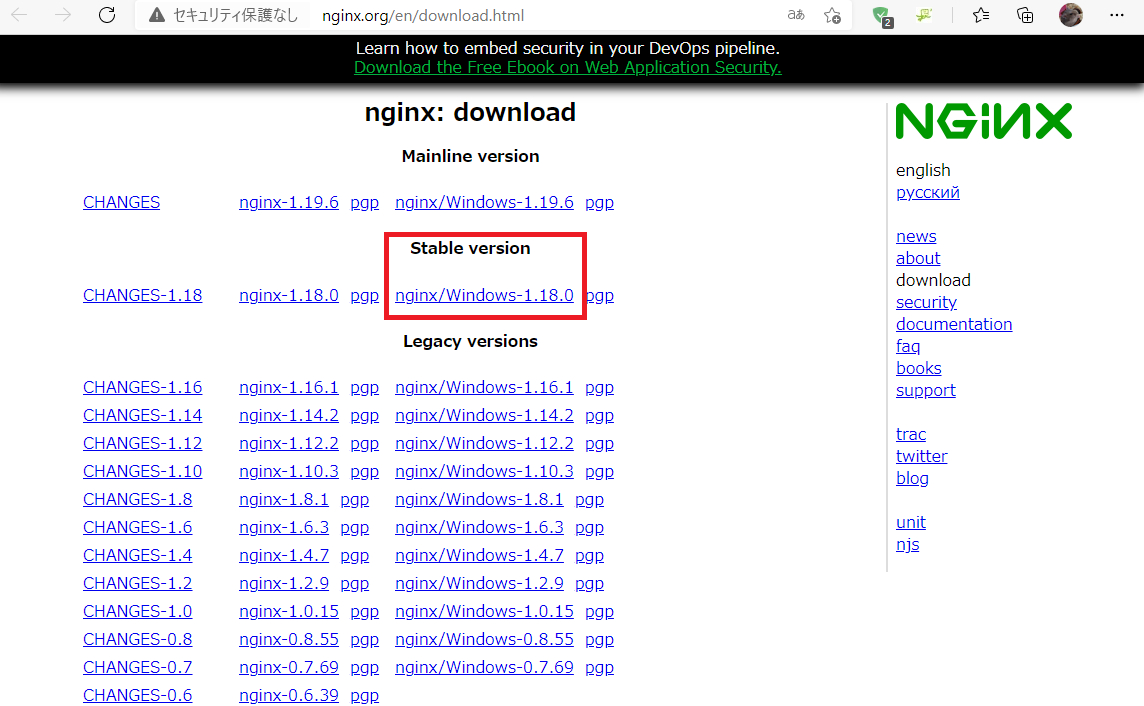1144x706 pixels.
Task: Open the njs link in sidebar
Action: pyautogui.click(x=907, y=545)
